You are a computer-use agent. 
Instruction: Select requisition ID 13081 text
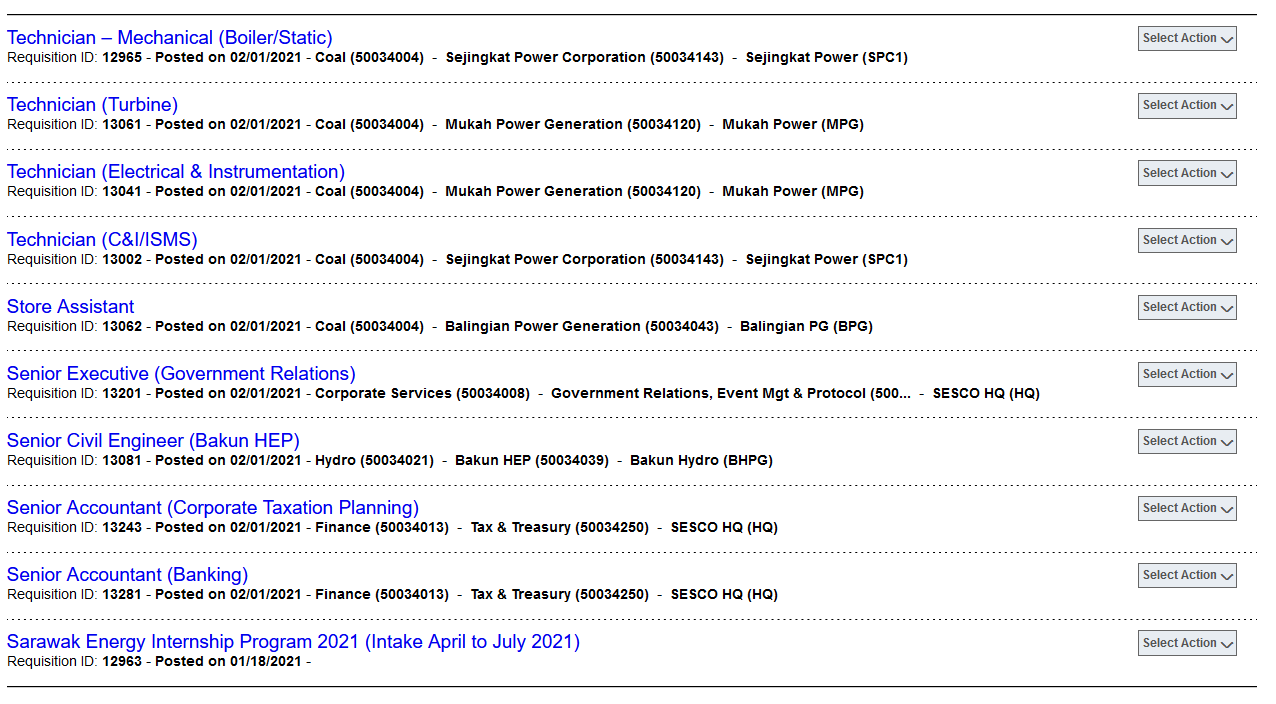point(122,460)
